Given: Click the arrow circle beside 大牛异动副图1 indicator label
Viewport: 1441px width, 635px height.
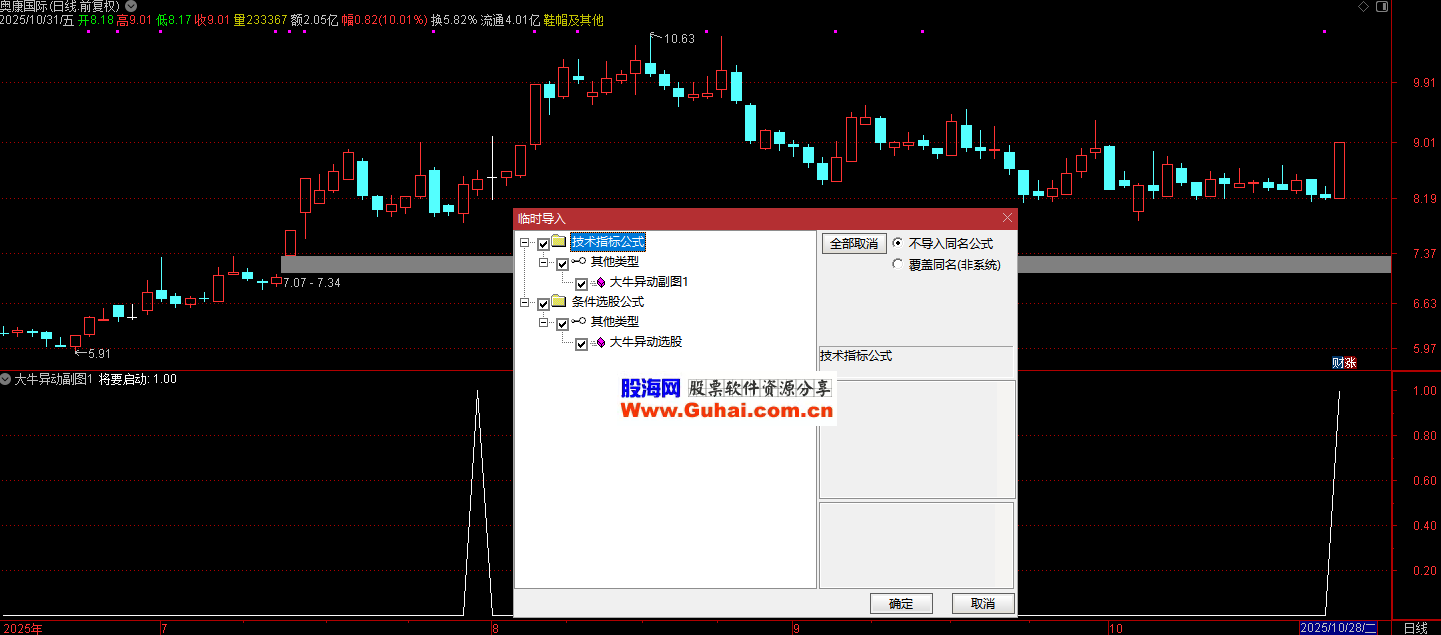Looking at the screenshot, I should coord(6,379).
